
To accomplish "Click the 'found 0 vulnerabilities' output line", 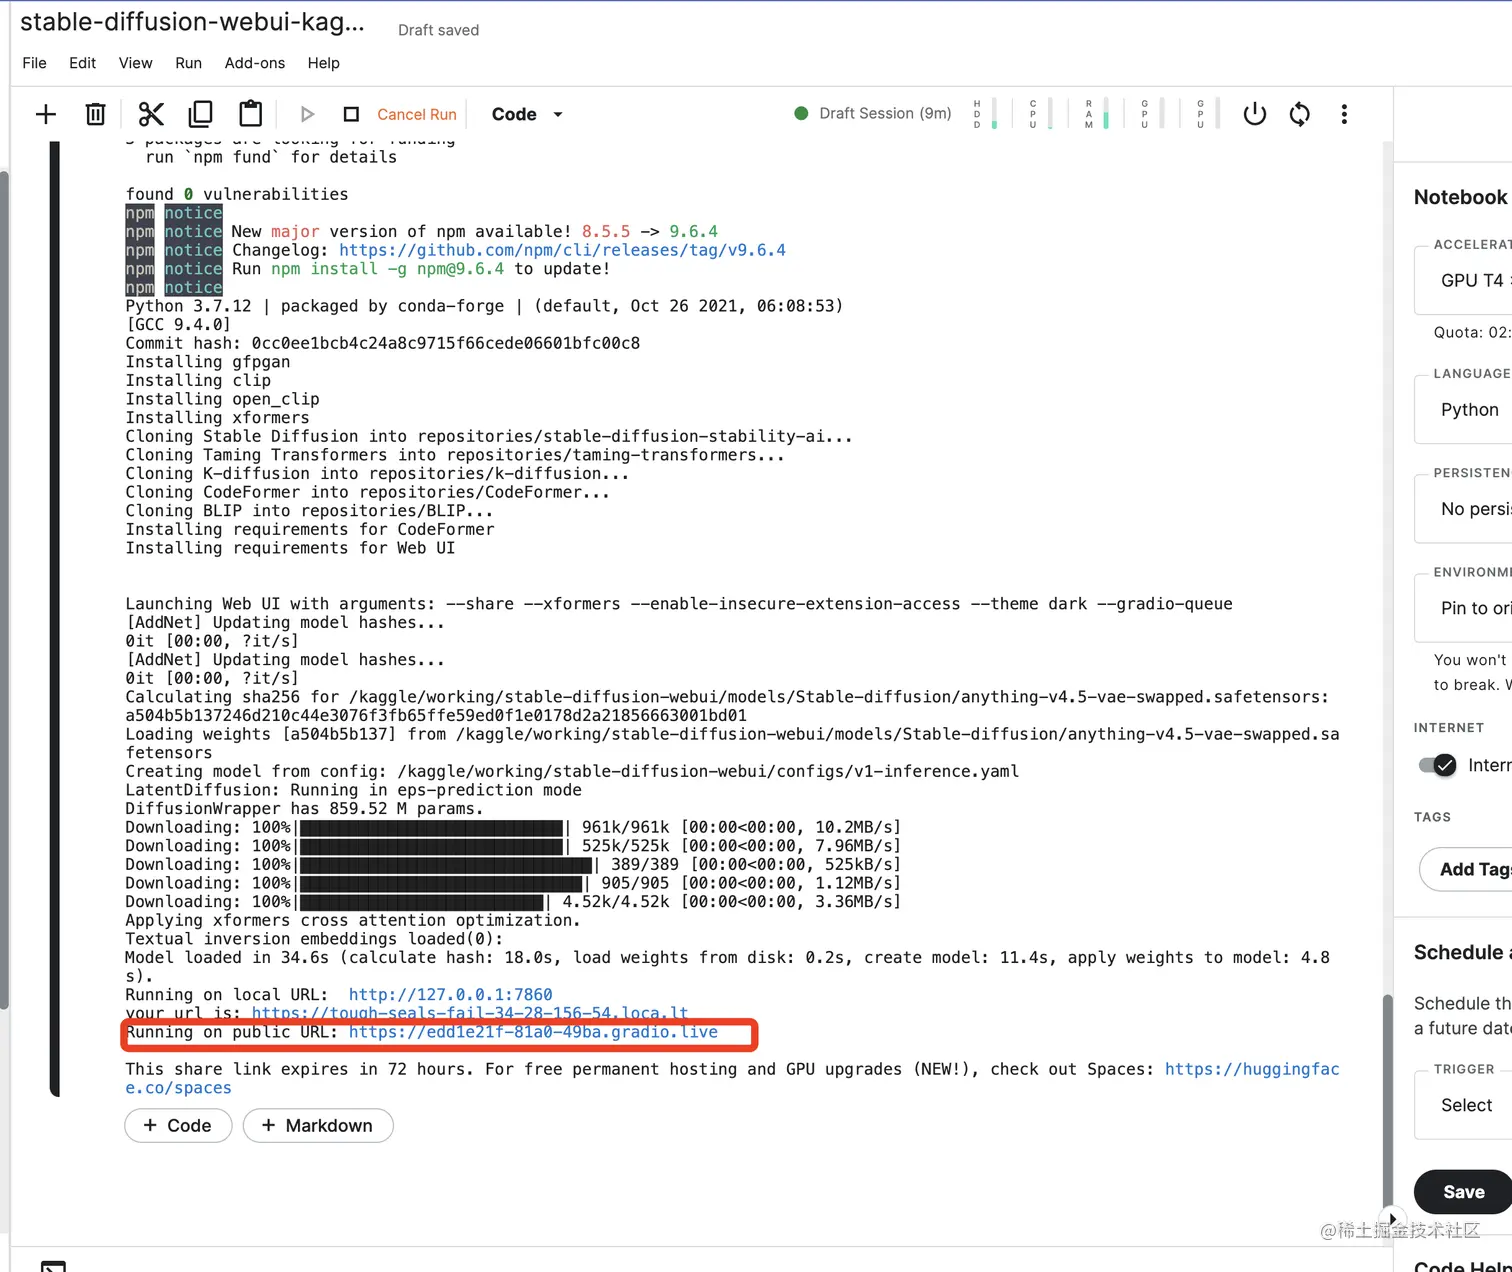I will tap(237, 194).
